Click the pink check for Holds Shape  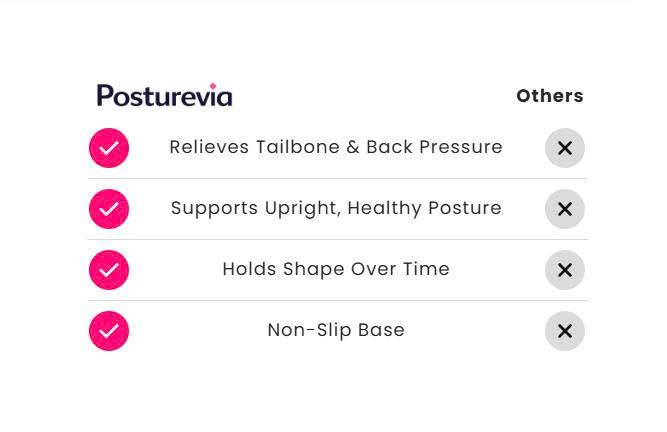pyautogui.click(x=109, y=270)
